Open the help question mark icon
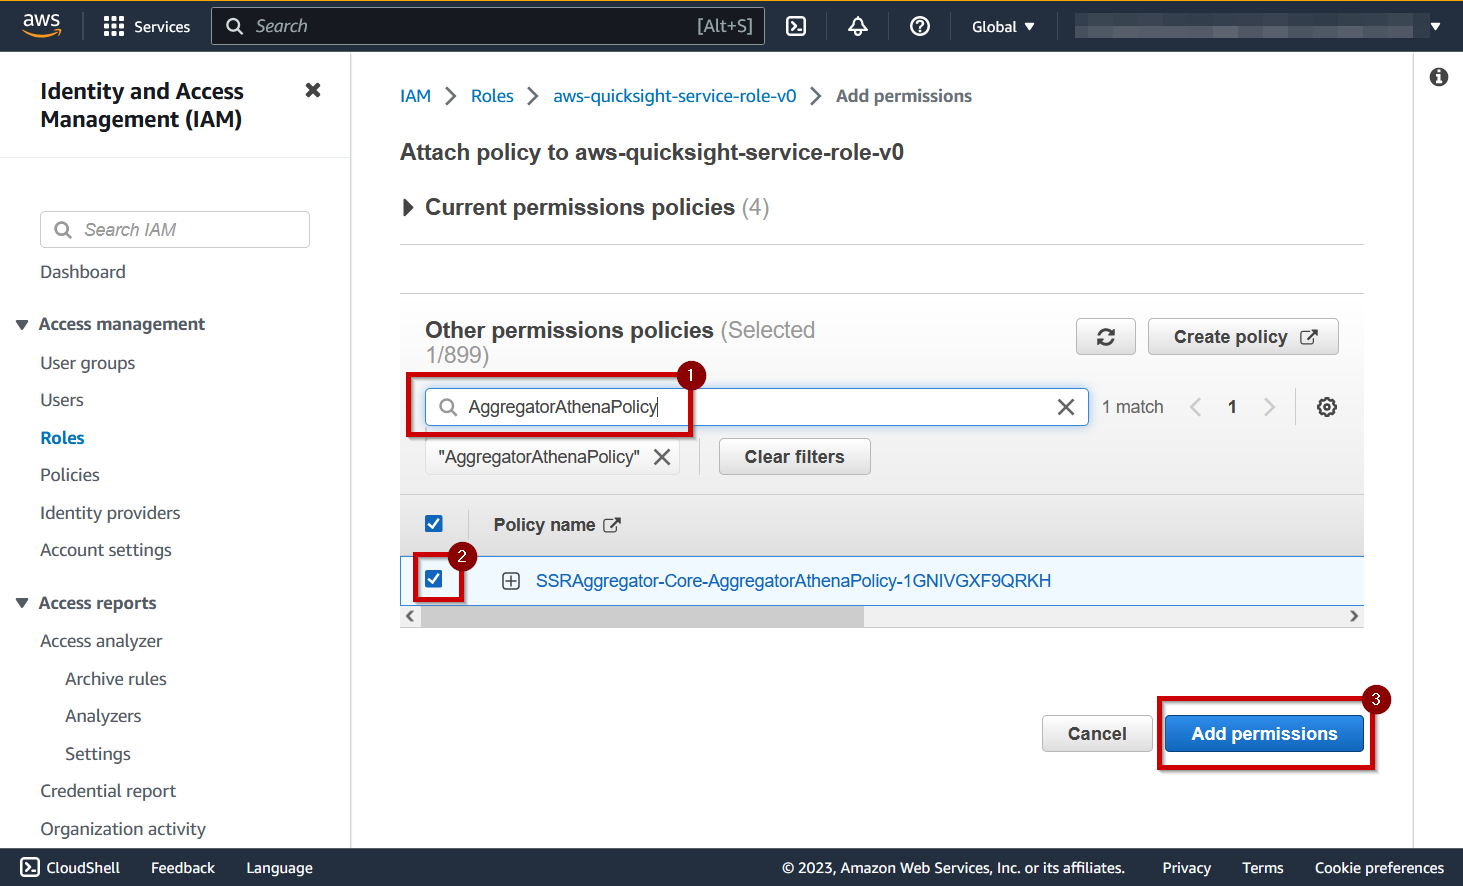Image resolution: width=1463 pixels, height=886 pixels. pyautogui.click(x=920, y=26)
